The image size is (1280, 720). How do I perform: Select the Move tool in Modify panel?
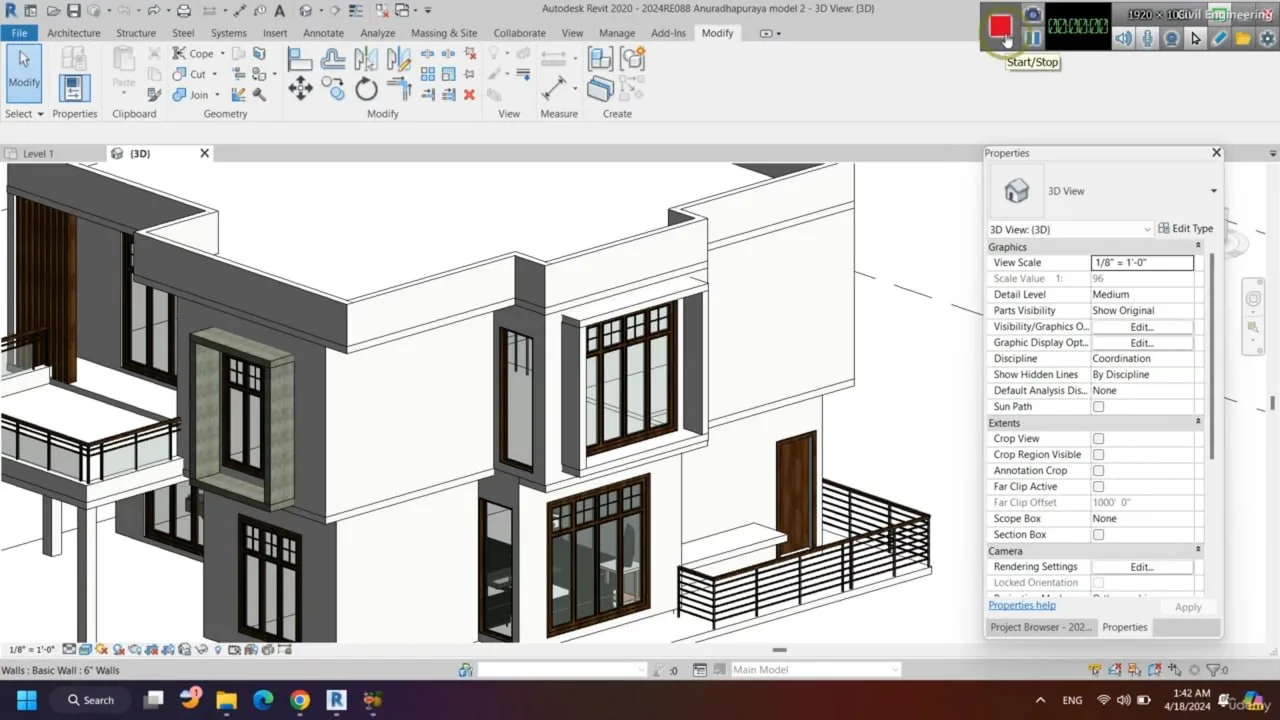click(300, 89)
